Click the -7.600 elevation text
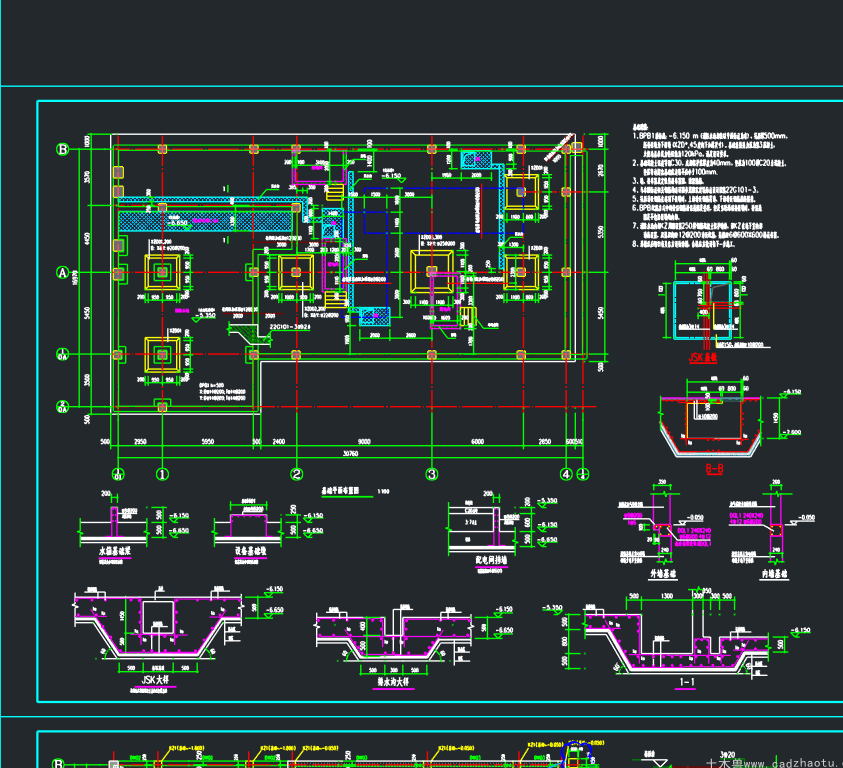Viewport: 843px width, 768px height. [790, 432]
